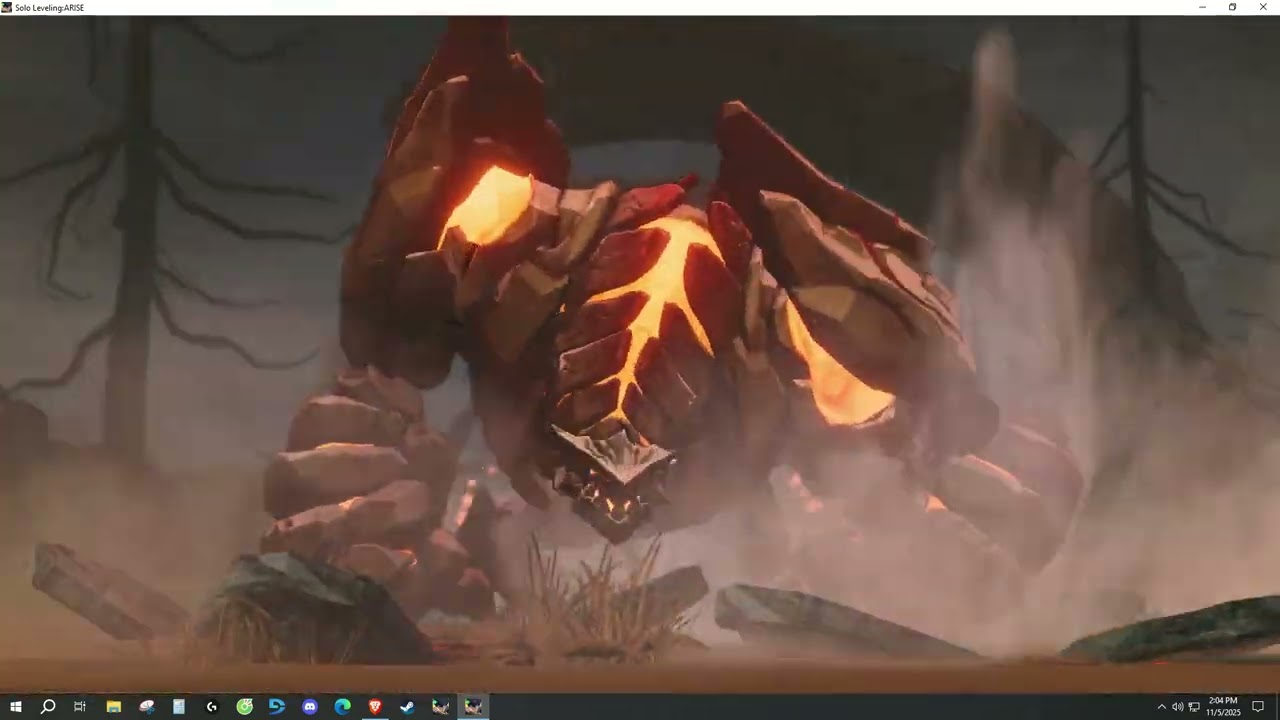1280x720 pixels.
Task: Open the Action Center notifications
Action: point(1258,707)
